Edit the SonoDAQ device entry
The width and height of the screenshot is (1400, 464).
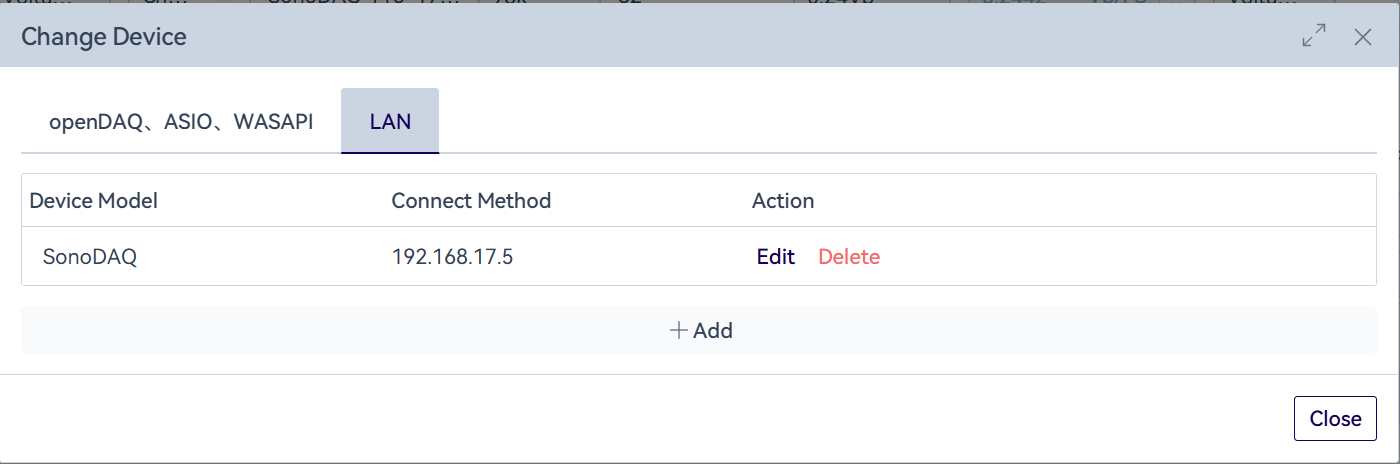(775, 257)
